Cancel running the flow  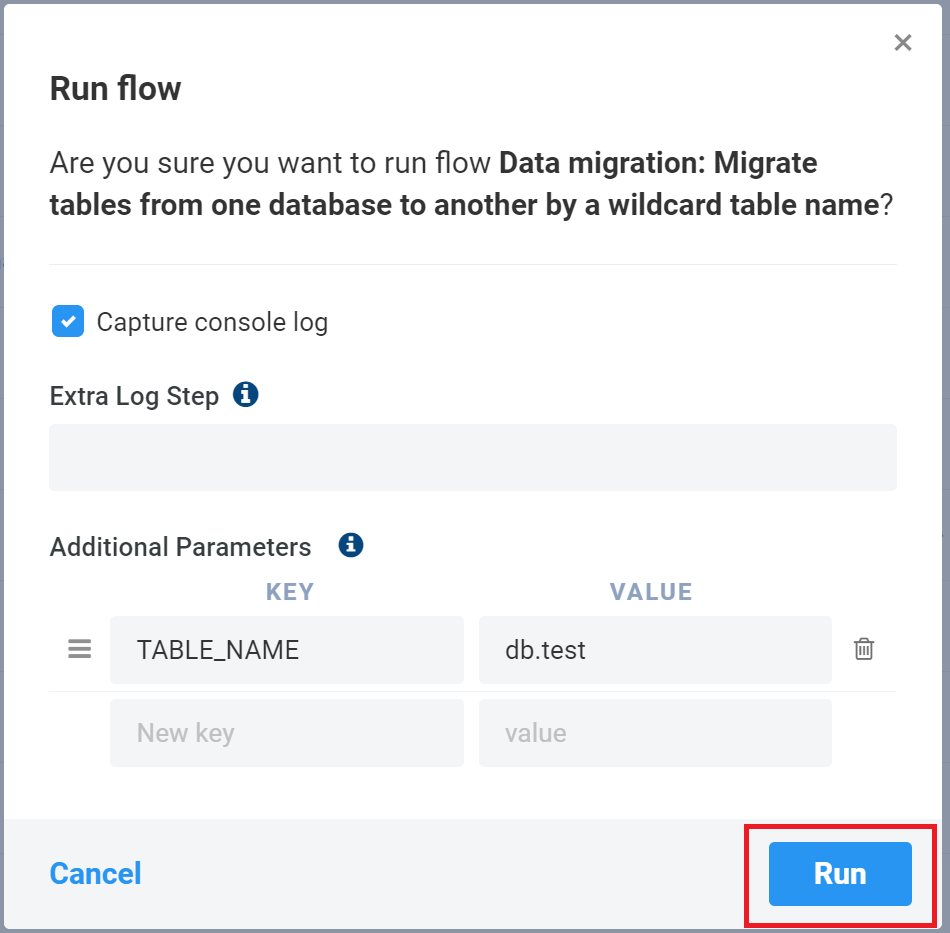(95, 874)
